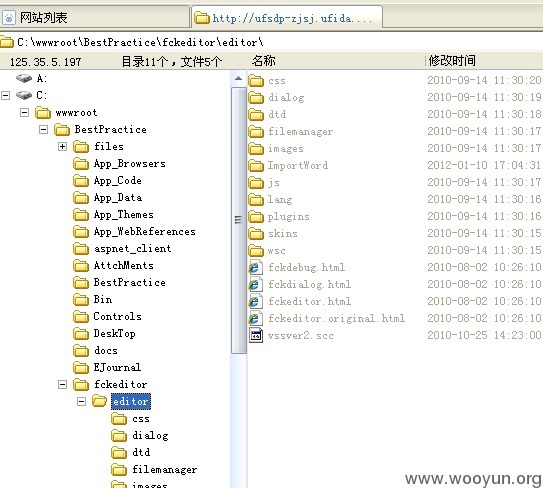
Task: Click the 目录11个，文件5个 status text
Action: pos(172,62)
